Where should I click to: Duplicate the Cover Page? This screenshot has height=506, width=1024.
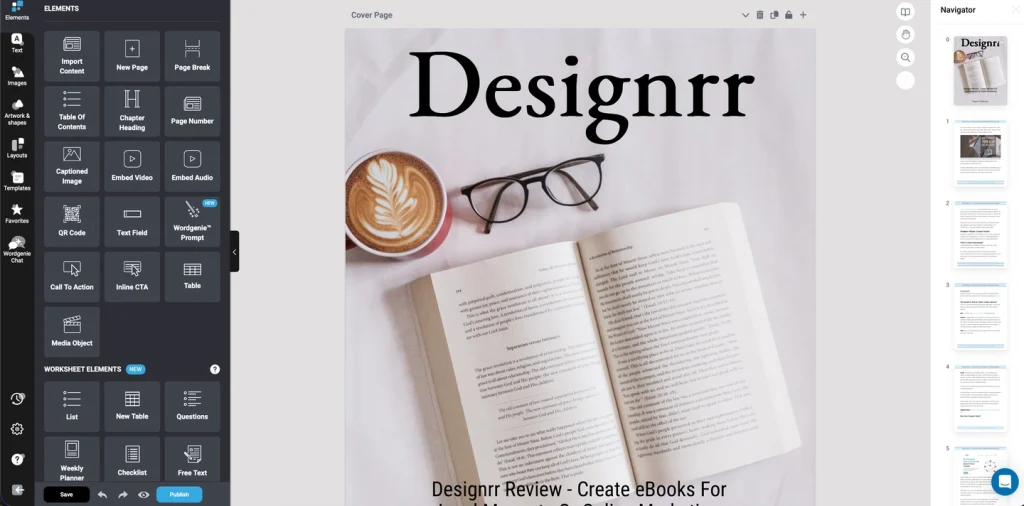point(774,15)
